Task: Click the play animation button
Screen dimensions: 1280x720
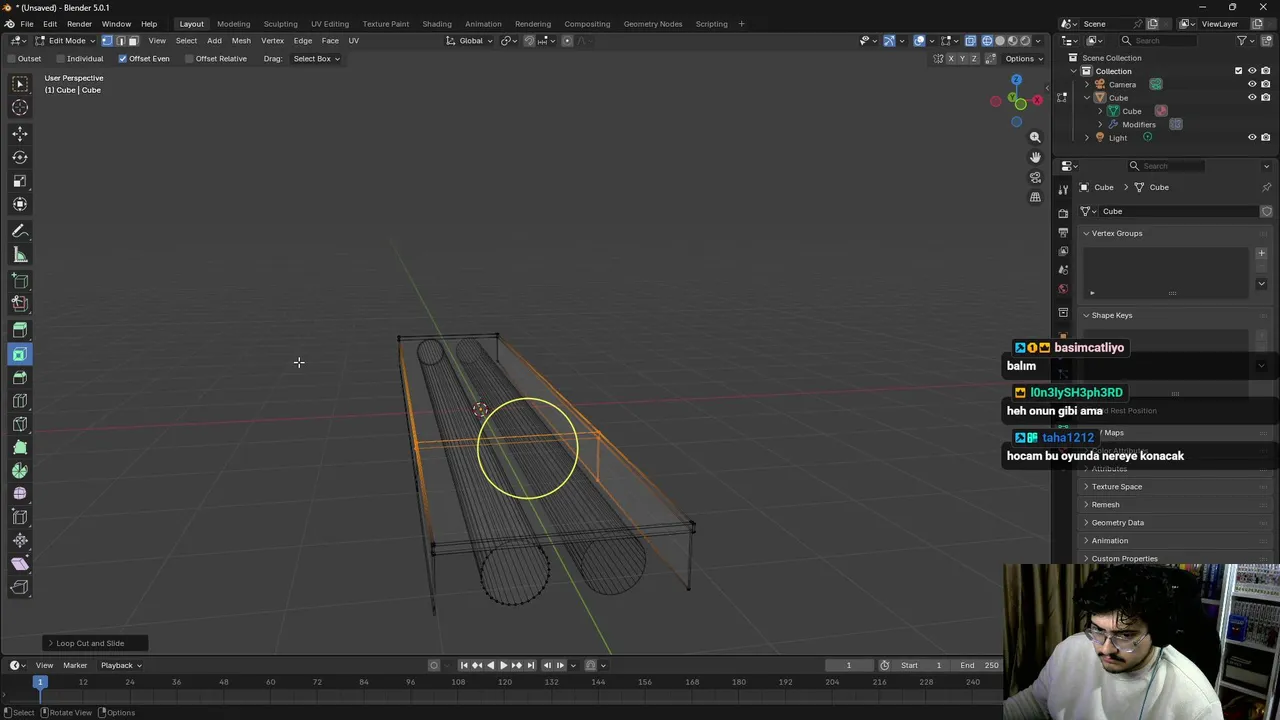Action: 503,666
